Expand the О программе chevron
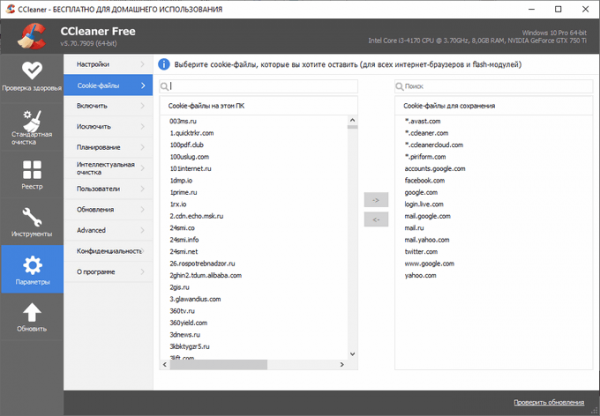Viewport: 600px width, 416px height. pos(142,272)
